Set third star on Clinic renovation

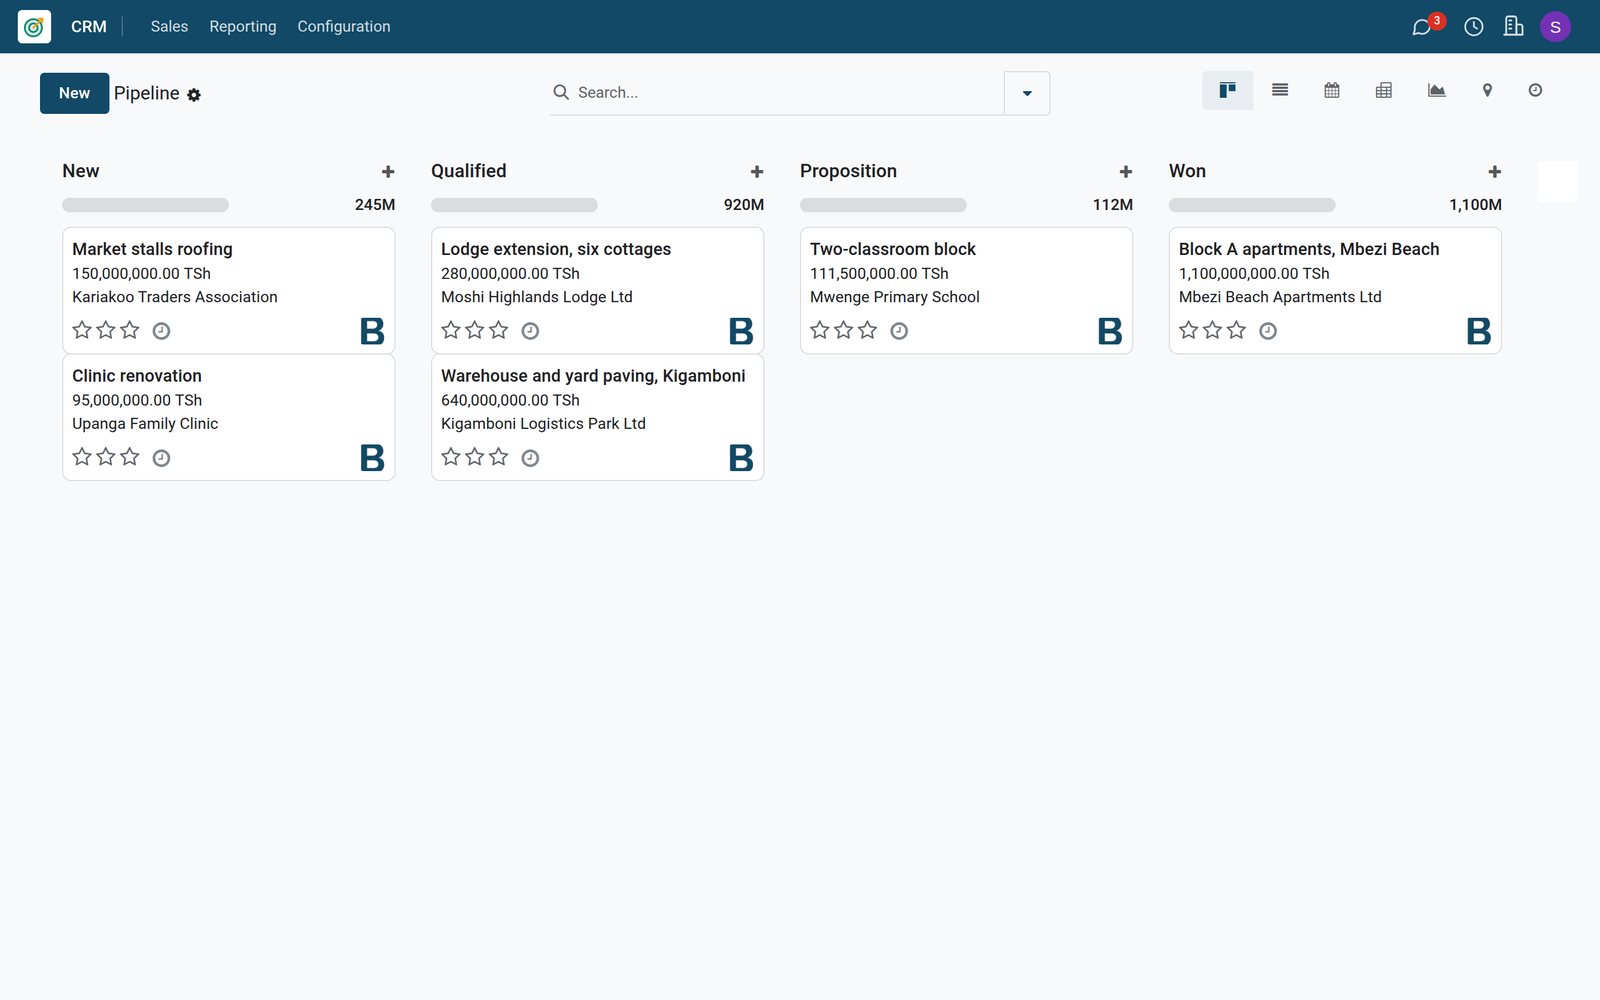click(x=130, y=457)
